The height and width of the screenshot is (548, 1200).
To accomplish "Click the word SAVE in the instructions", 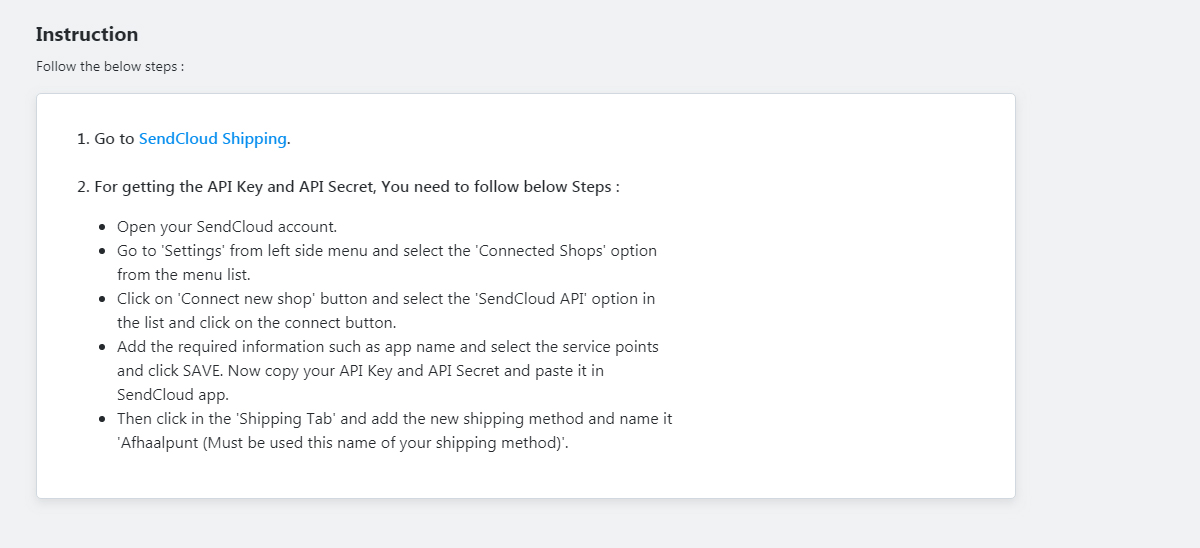I will pos(200,370).
